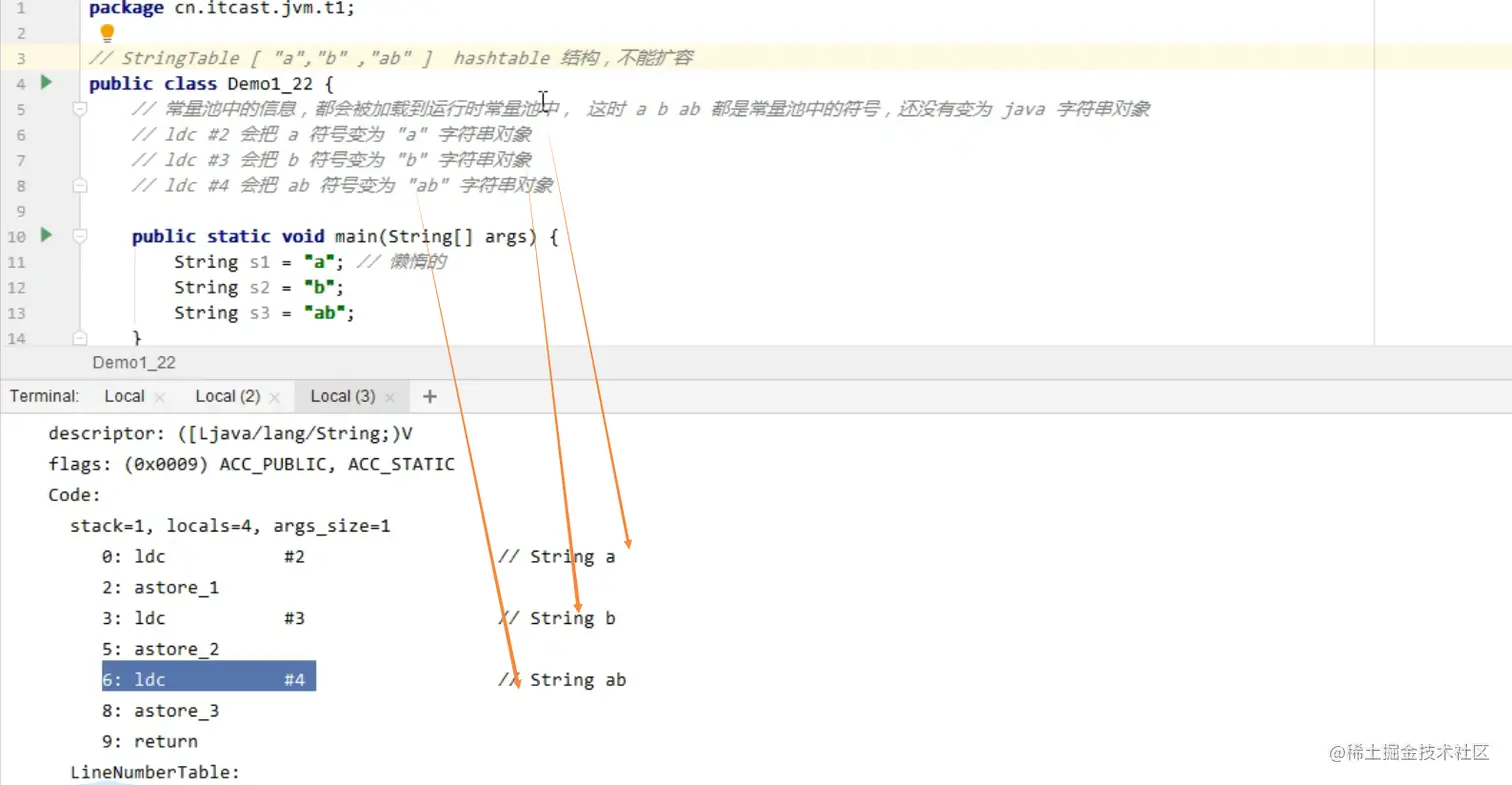The image size is (1512, 785).
Task: Click the '// String b' terminal comment
Action: point(557,619)
